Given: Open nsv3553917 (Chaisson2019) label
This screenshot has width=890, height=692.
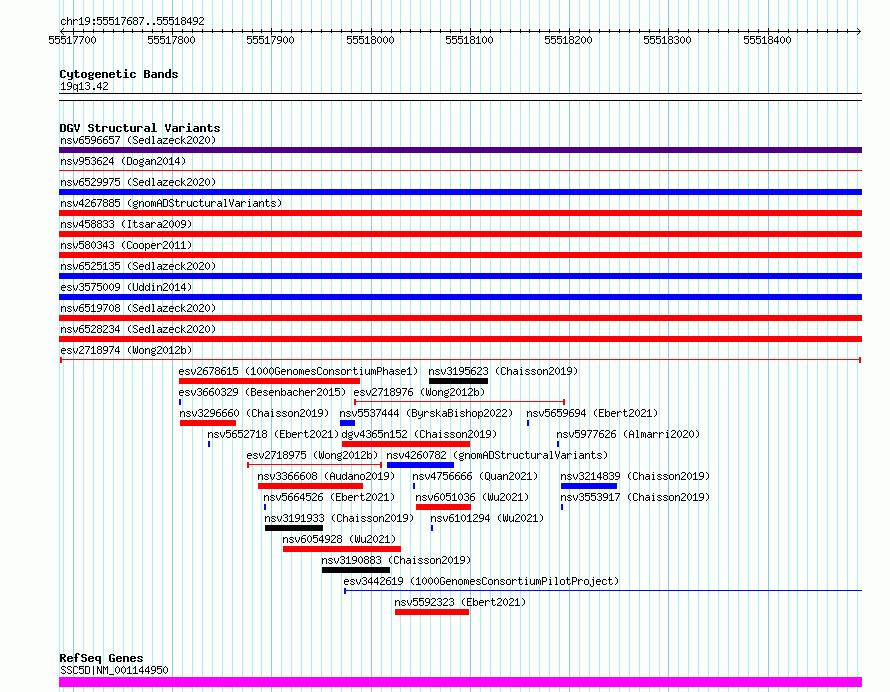Looking at the screenshot, I should point(635,497).
